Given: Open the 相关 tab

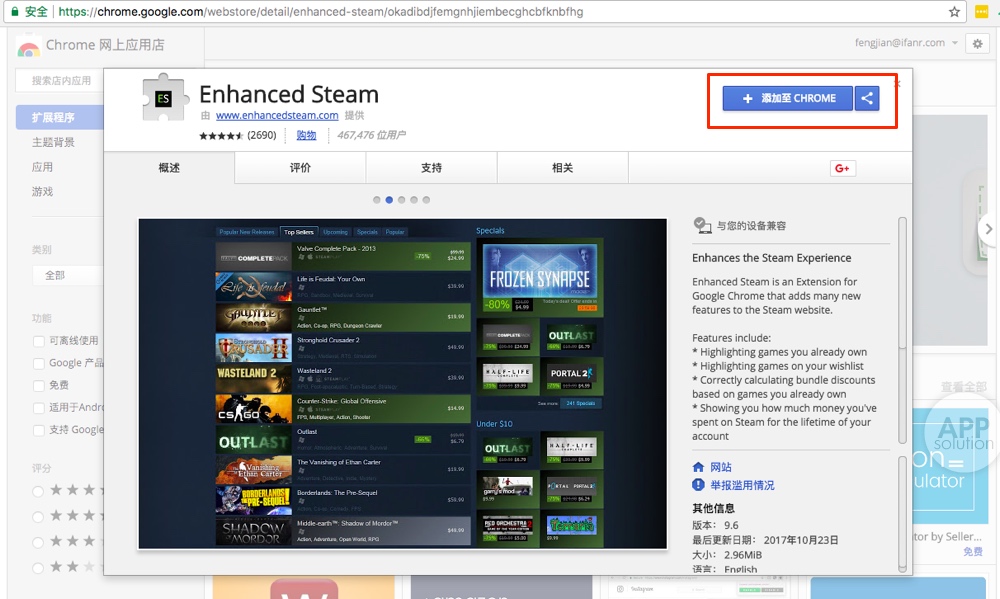Looking at the screenshot, I should coord(563,168).
